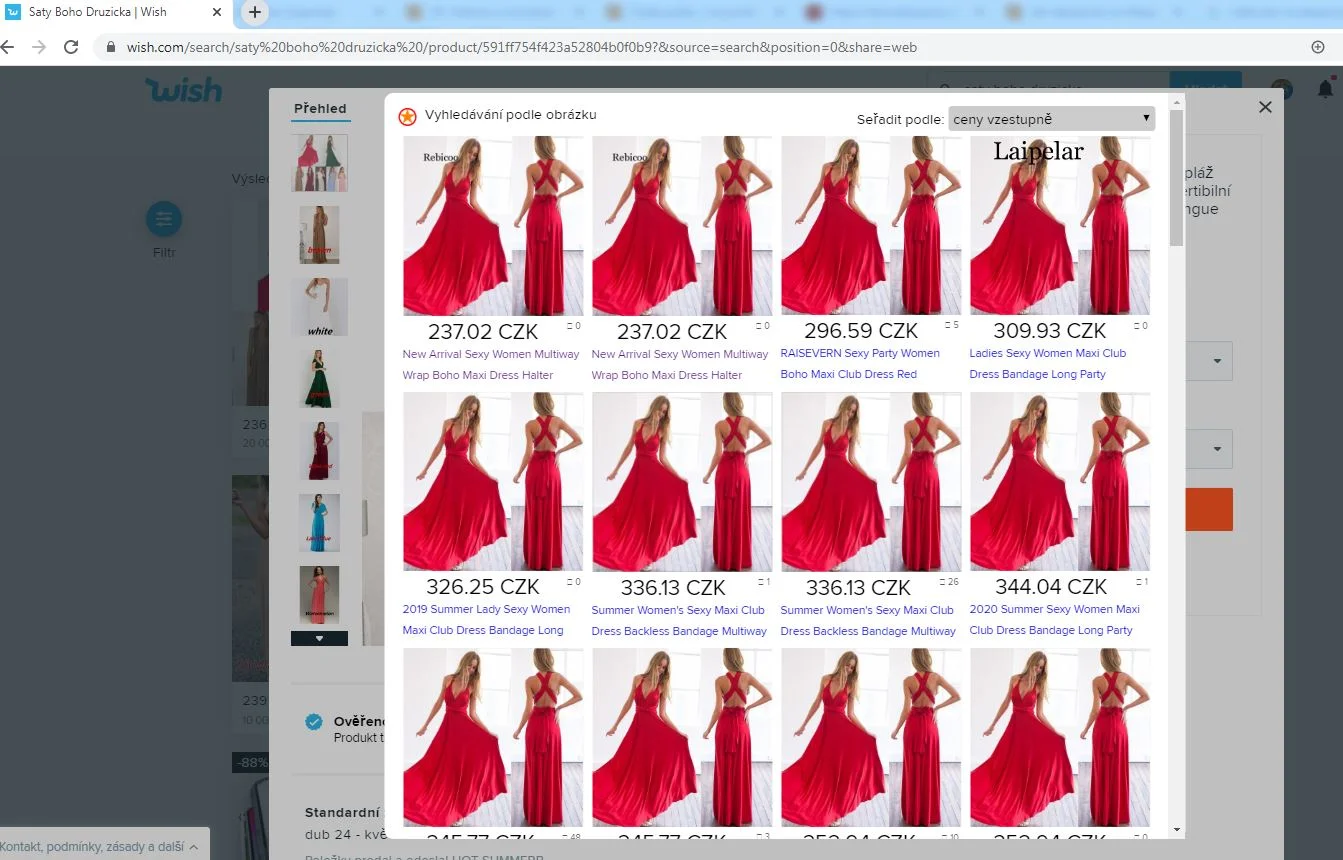
Task: Open the Filtr panel icon
Action: [163, 219]
